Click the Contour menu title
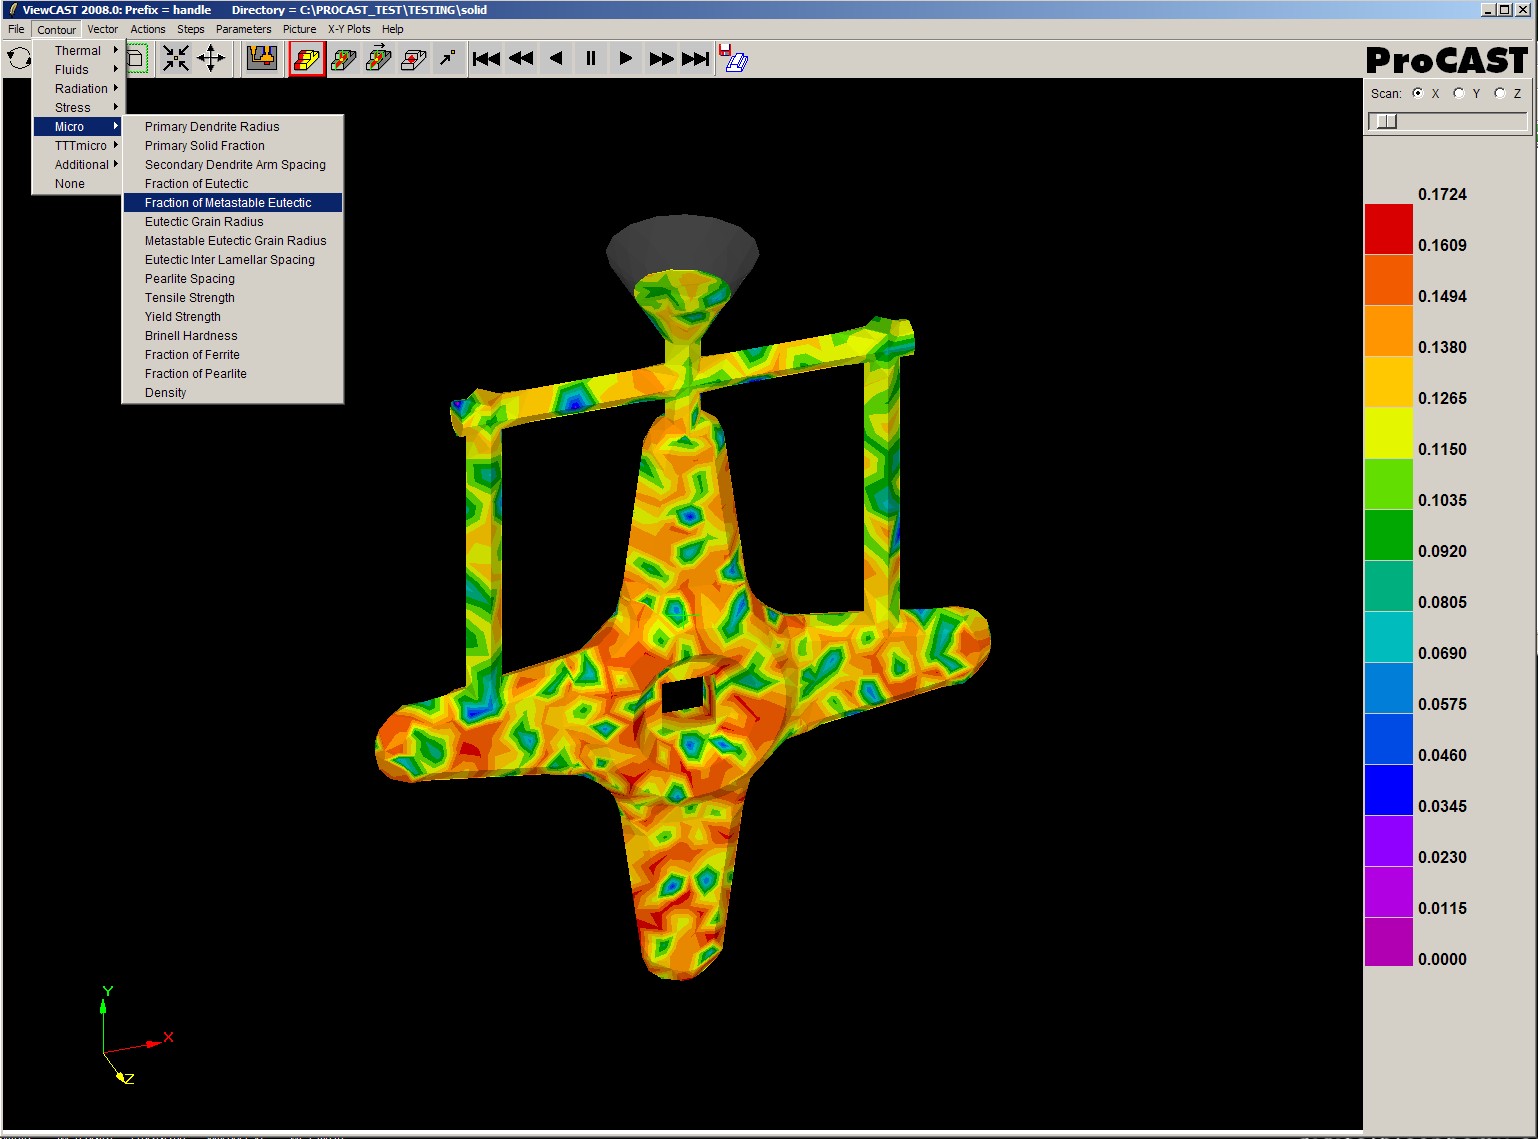 pyautogui.click(x=57, y=30)
